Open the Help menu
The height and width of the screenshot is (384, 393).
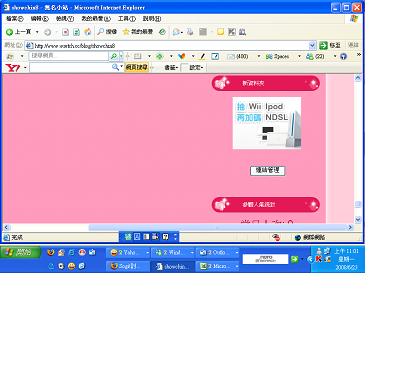pyautogui.click(x=152, y=19)
